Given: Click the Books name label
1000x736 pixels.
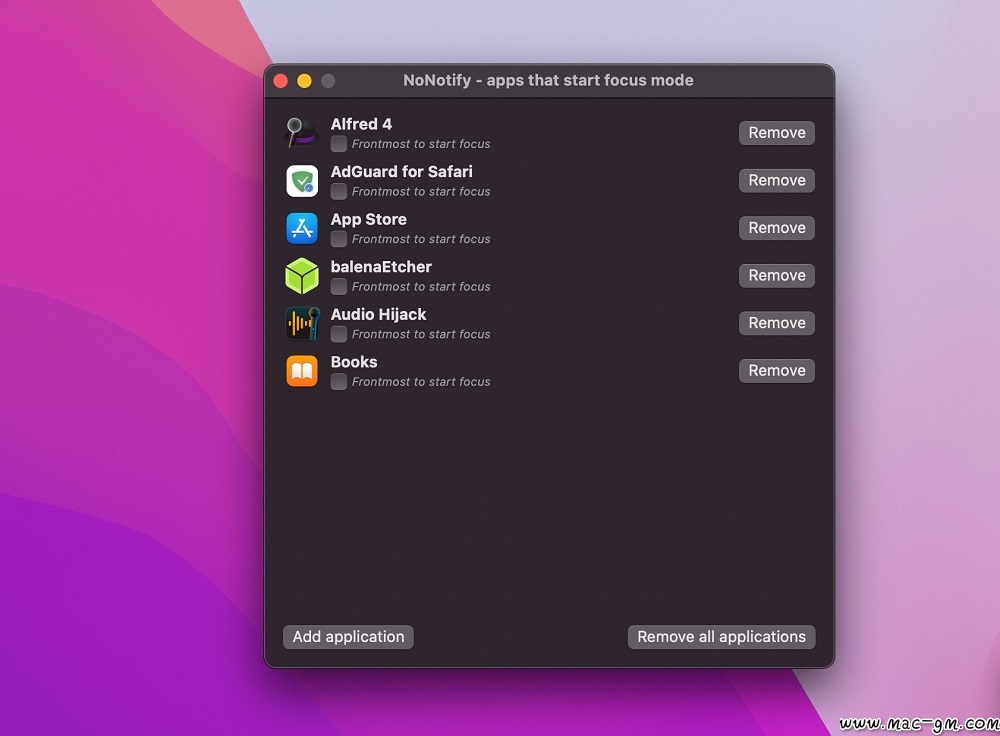Looking at the screenshot, I should [x=354, y=362].
